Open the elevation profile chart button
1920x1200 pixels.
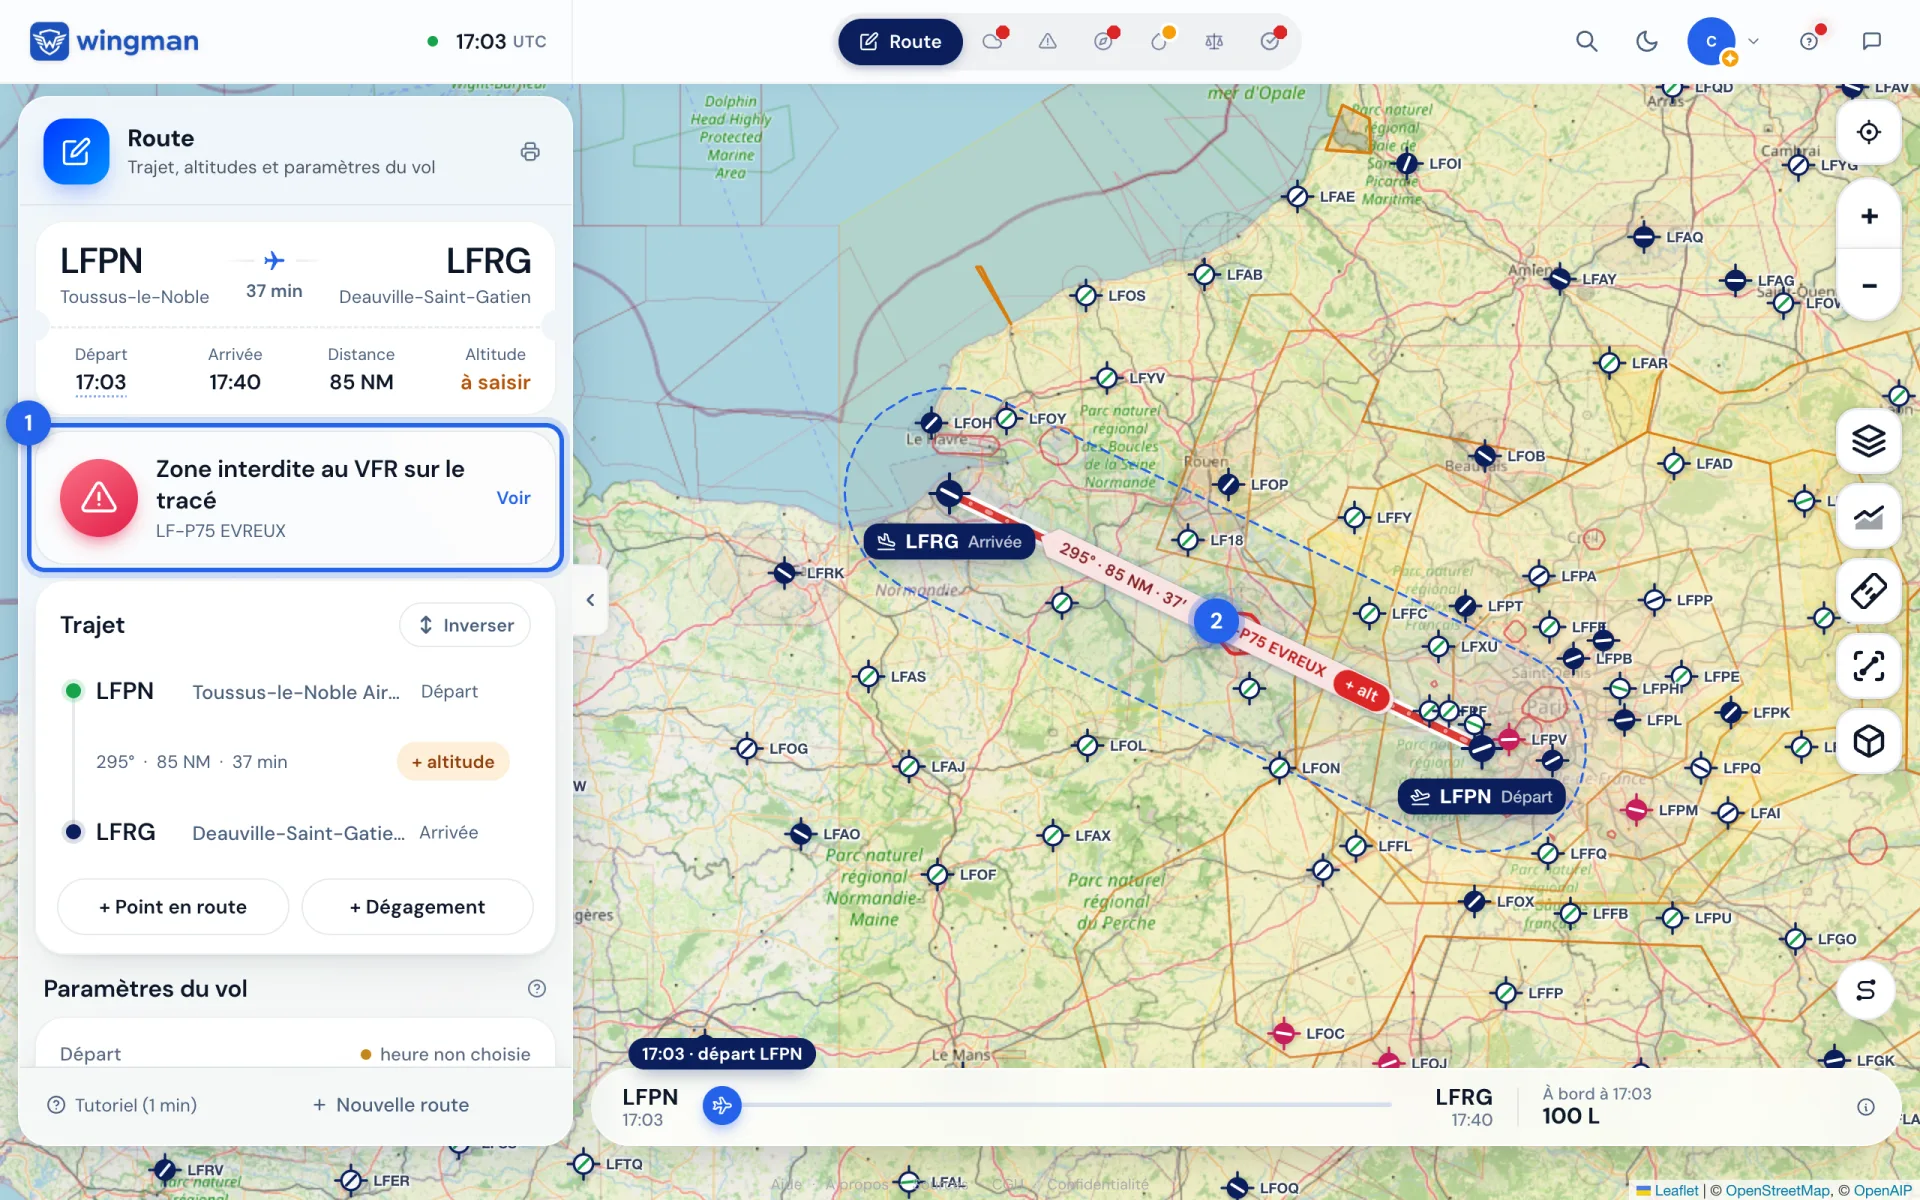click(1868, 516)
